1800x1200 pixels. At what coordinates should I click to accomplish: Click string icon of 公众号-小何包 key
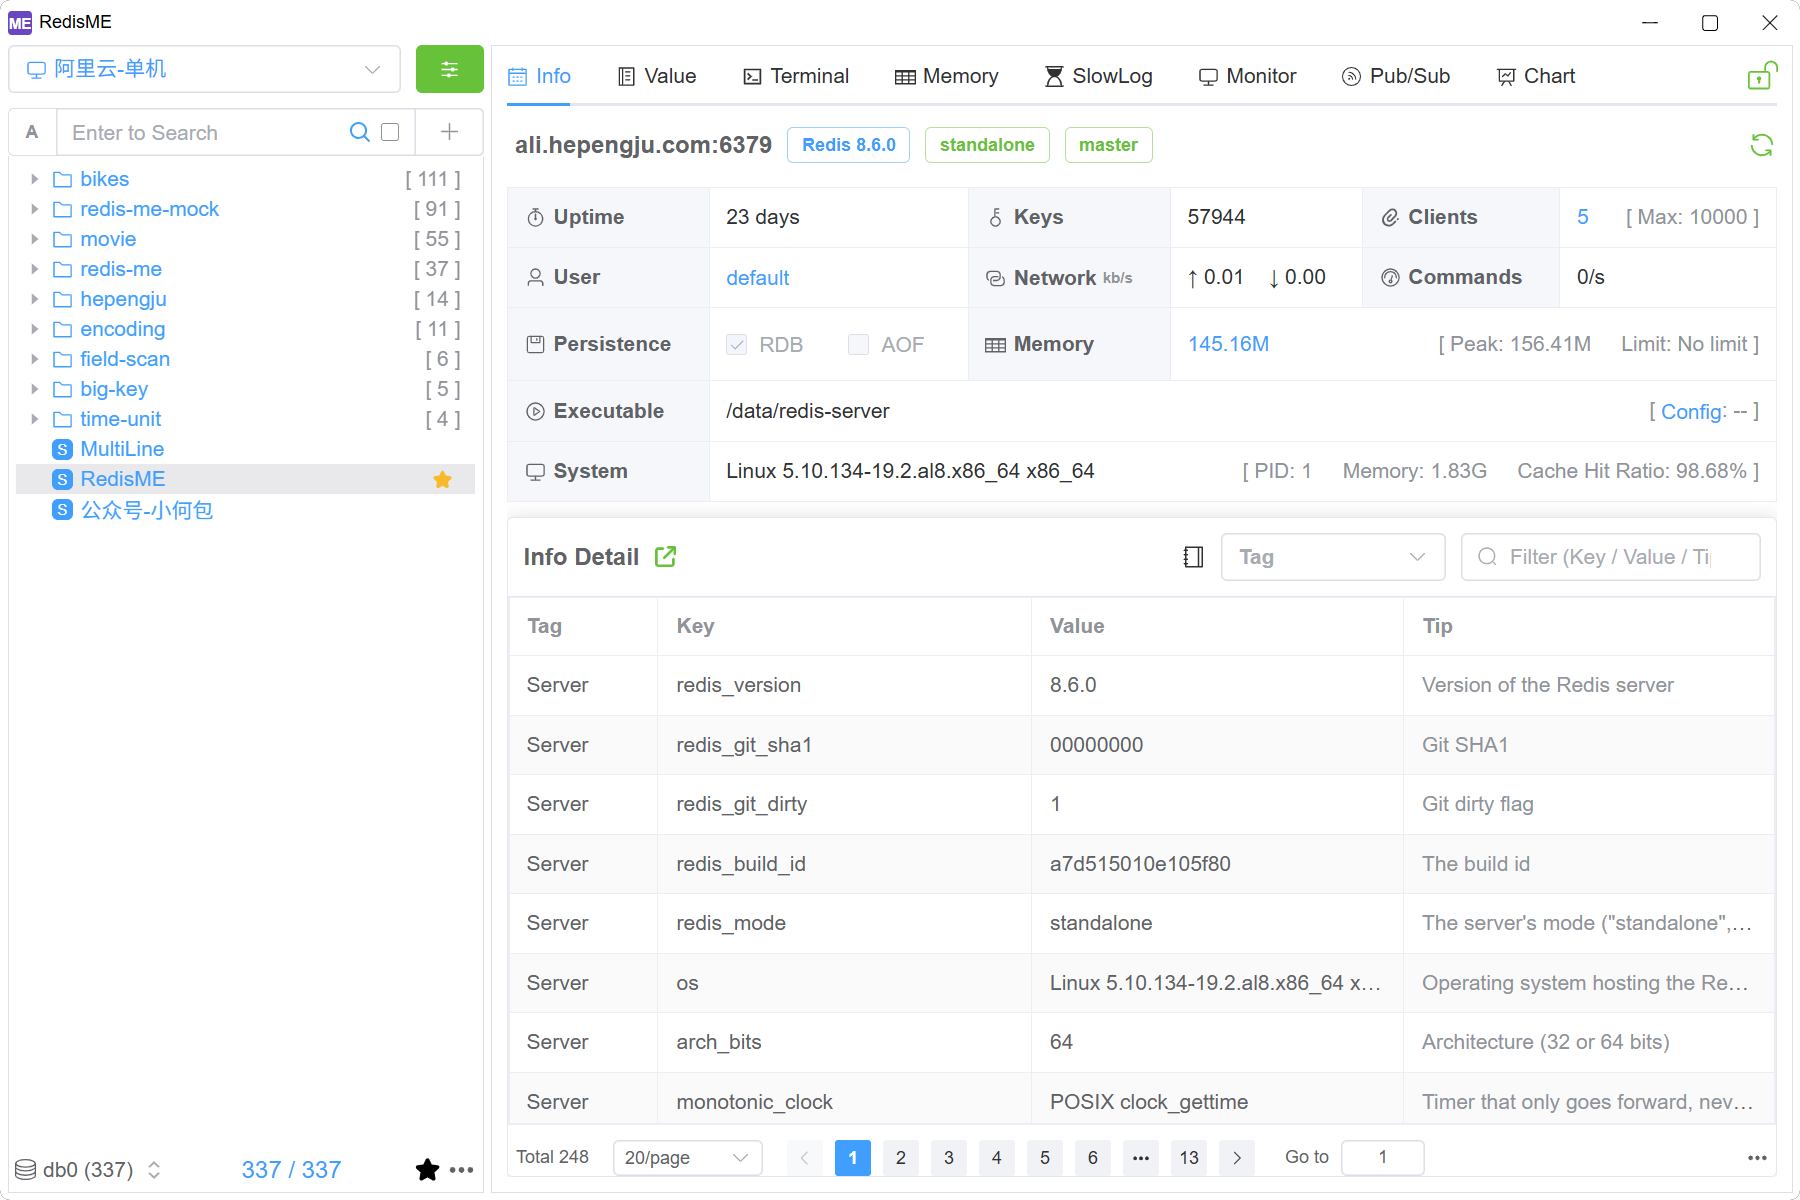coord(62,510)
